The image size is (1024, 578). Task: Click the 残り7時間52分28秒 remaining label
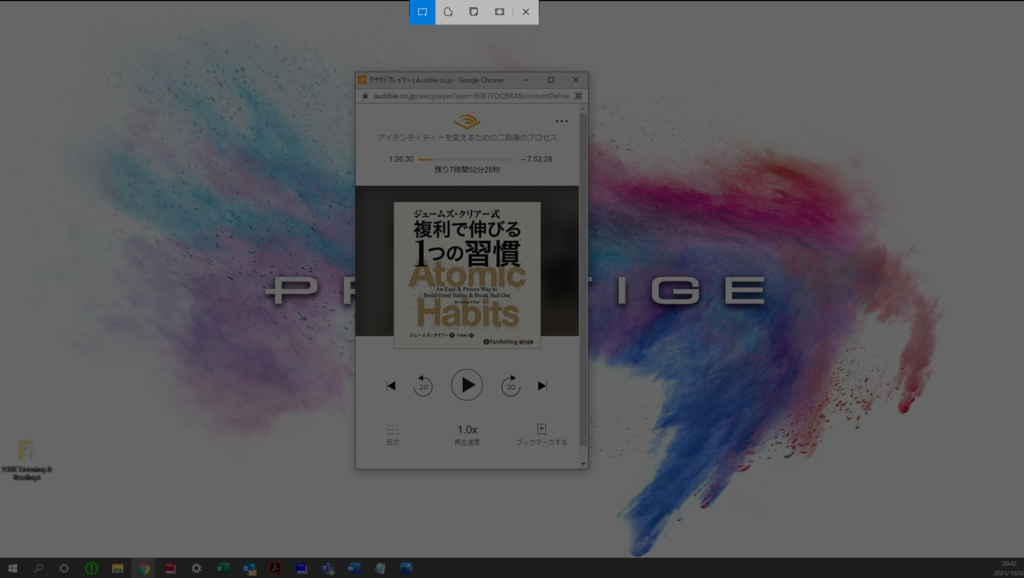click(467, 170)
